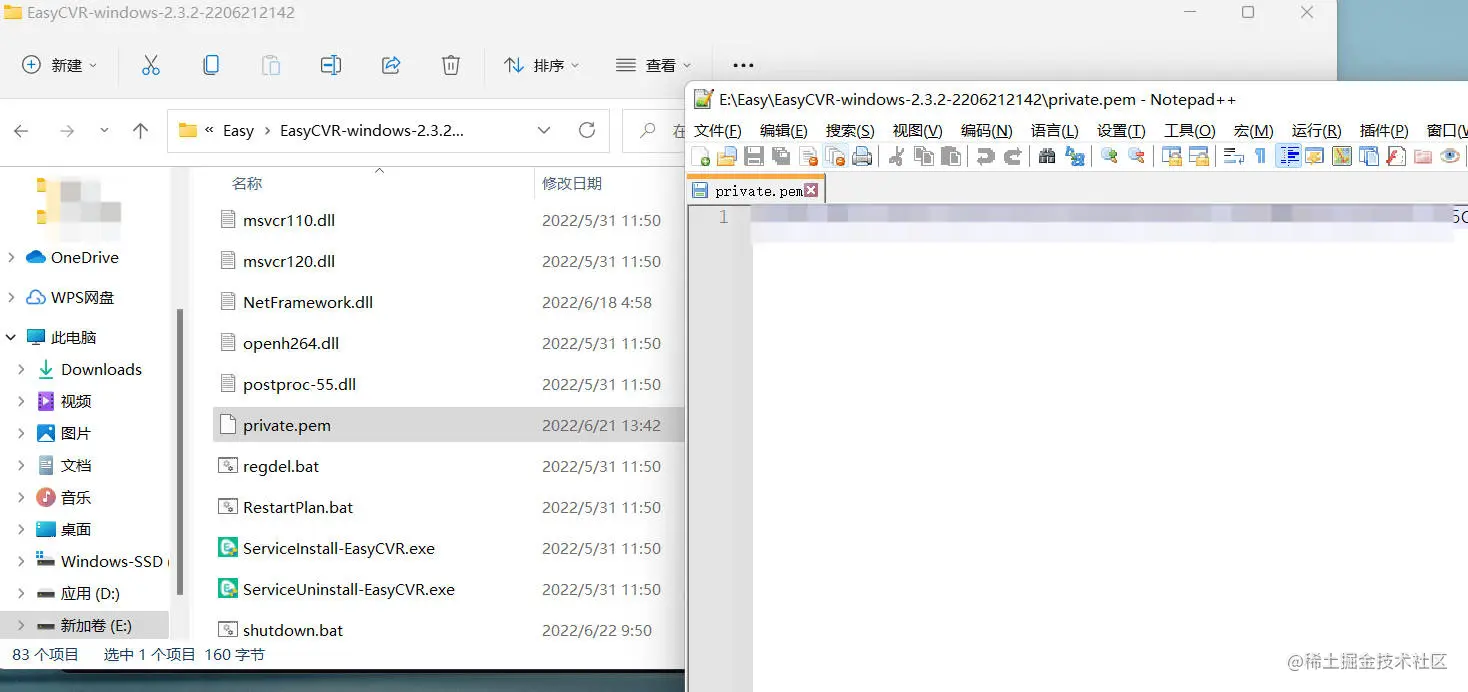Click the Close All icon in Notepad++
This screenshot has width=1468, height=692.
(x=835, y=156)
